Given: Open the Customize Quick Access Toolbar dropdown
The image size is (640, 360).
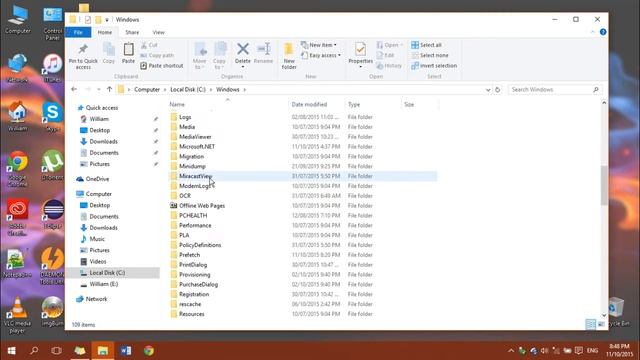Looking at the screenshot, I should tap(107, 20).
